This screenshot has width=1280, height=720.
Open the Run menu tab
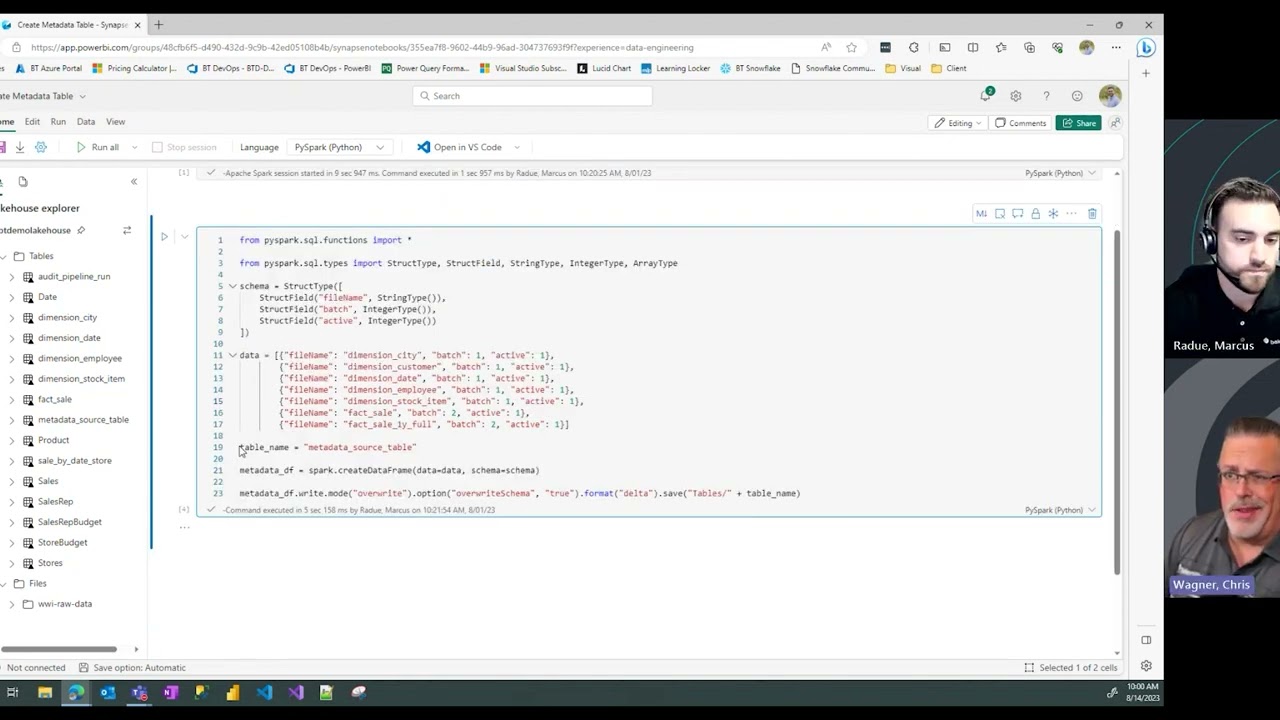(x=58, y=122)
